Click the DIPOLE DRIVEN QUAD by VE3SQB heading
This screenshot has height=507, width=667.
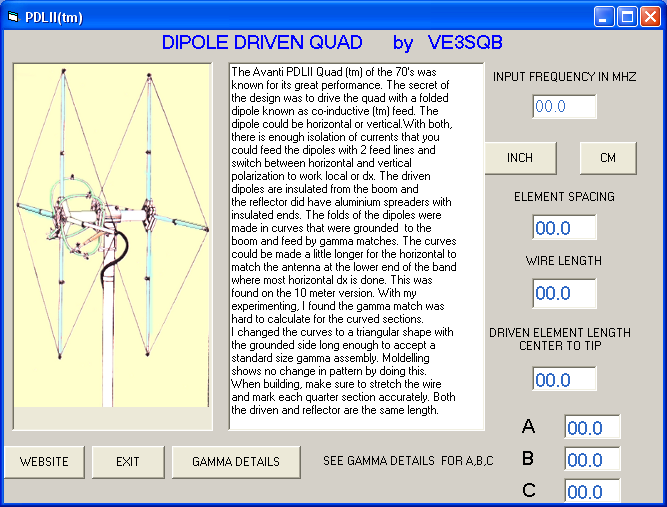[x=332, y=42]
